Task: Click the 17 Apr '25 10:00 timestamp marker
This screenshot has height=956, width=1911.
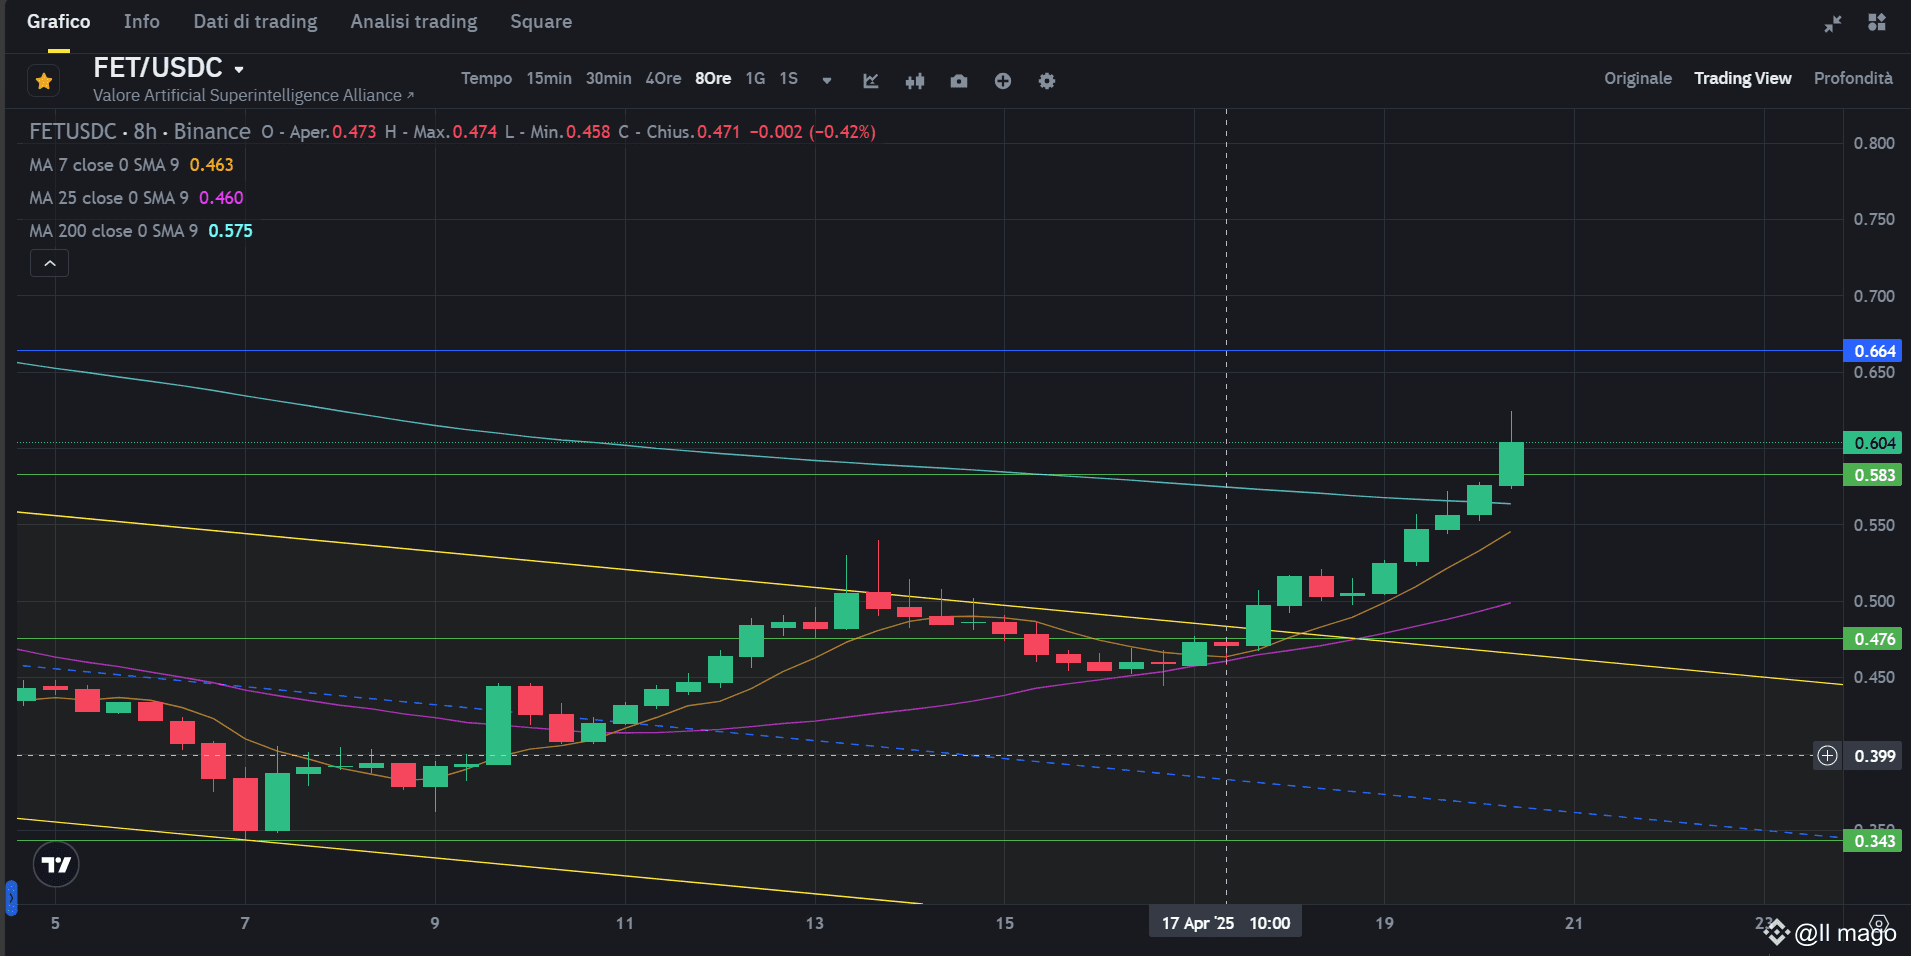Action: pyautogui.click(x=1224, y=922)
